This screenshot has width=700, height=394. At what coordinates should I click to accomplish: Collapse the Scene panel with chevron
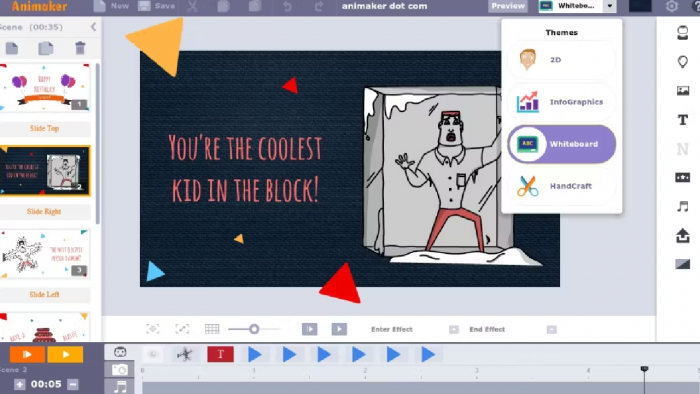click(93, 27)
